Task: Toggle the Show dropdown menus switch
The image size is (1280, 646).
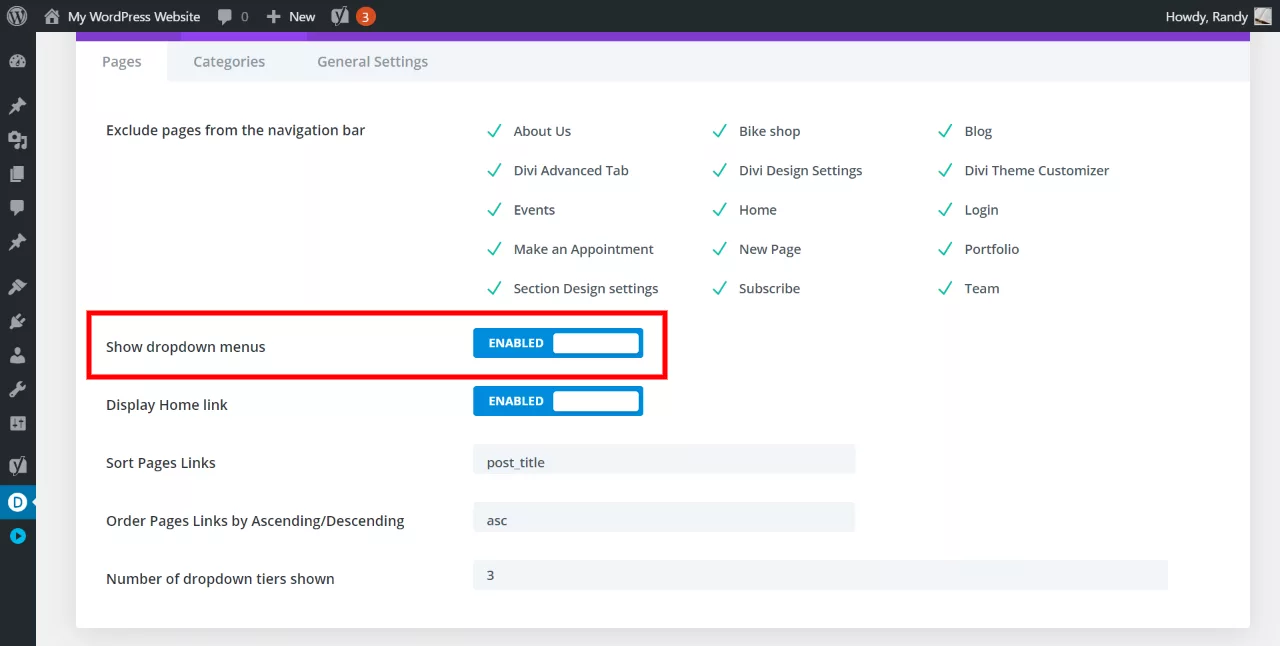Action: click(558, 343)
